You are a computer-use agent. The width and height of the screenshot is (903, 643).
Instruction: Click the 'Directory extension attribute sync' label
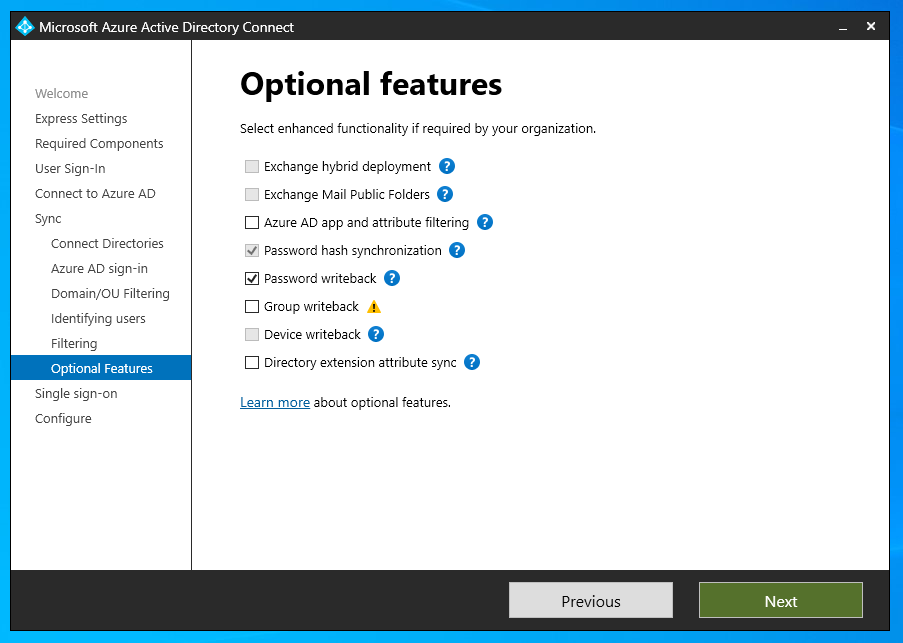[x=360, y=363]
